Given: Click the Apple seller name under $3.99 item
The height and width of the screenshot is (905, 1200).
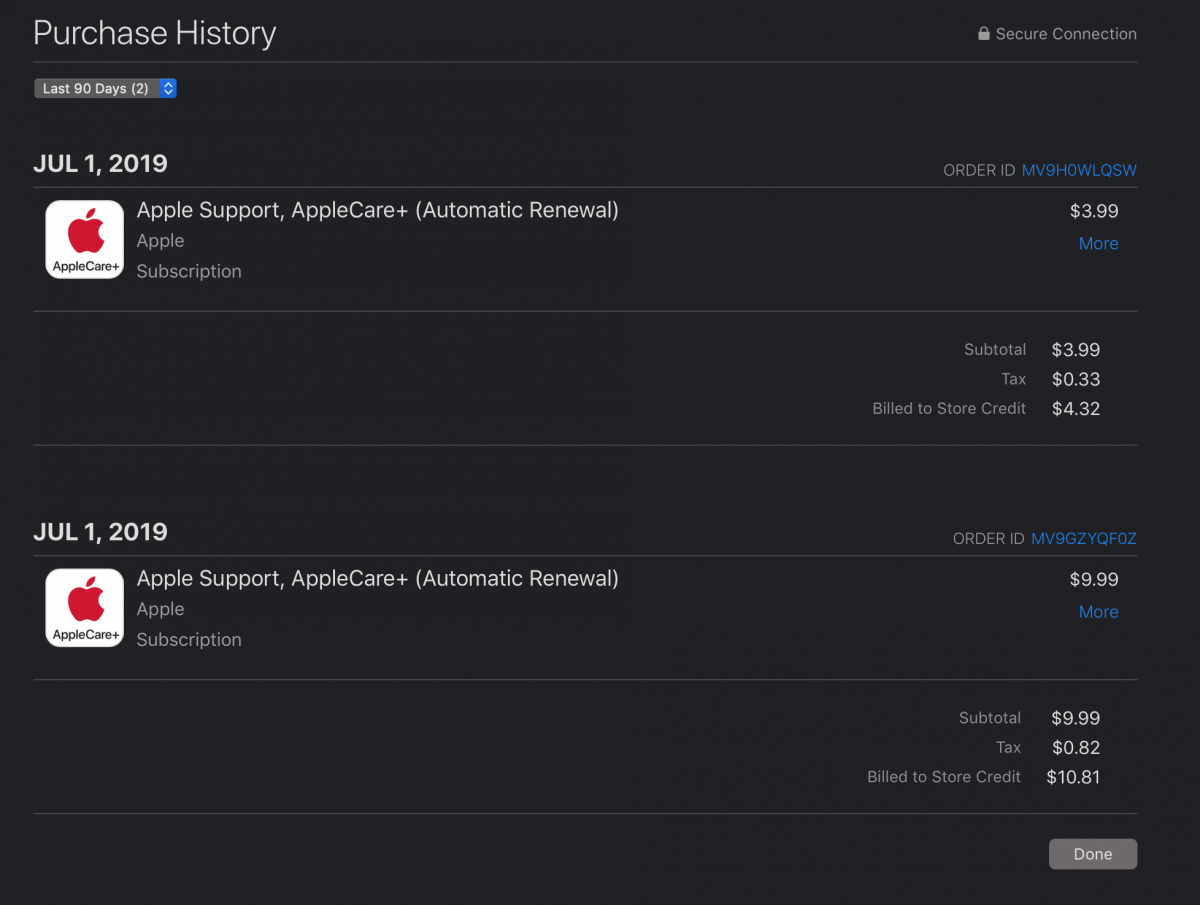Looking at the screenshot, I should tap(161, 241).
